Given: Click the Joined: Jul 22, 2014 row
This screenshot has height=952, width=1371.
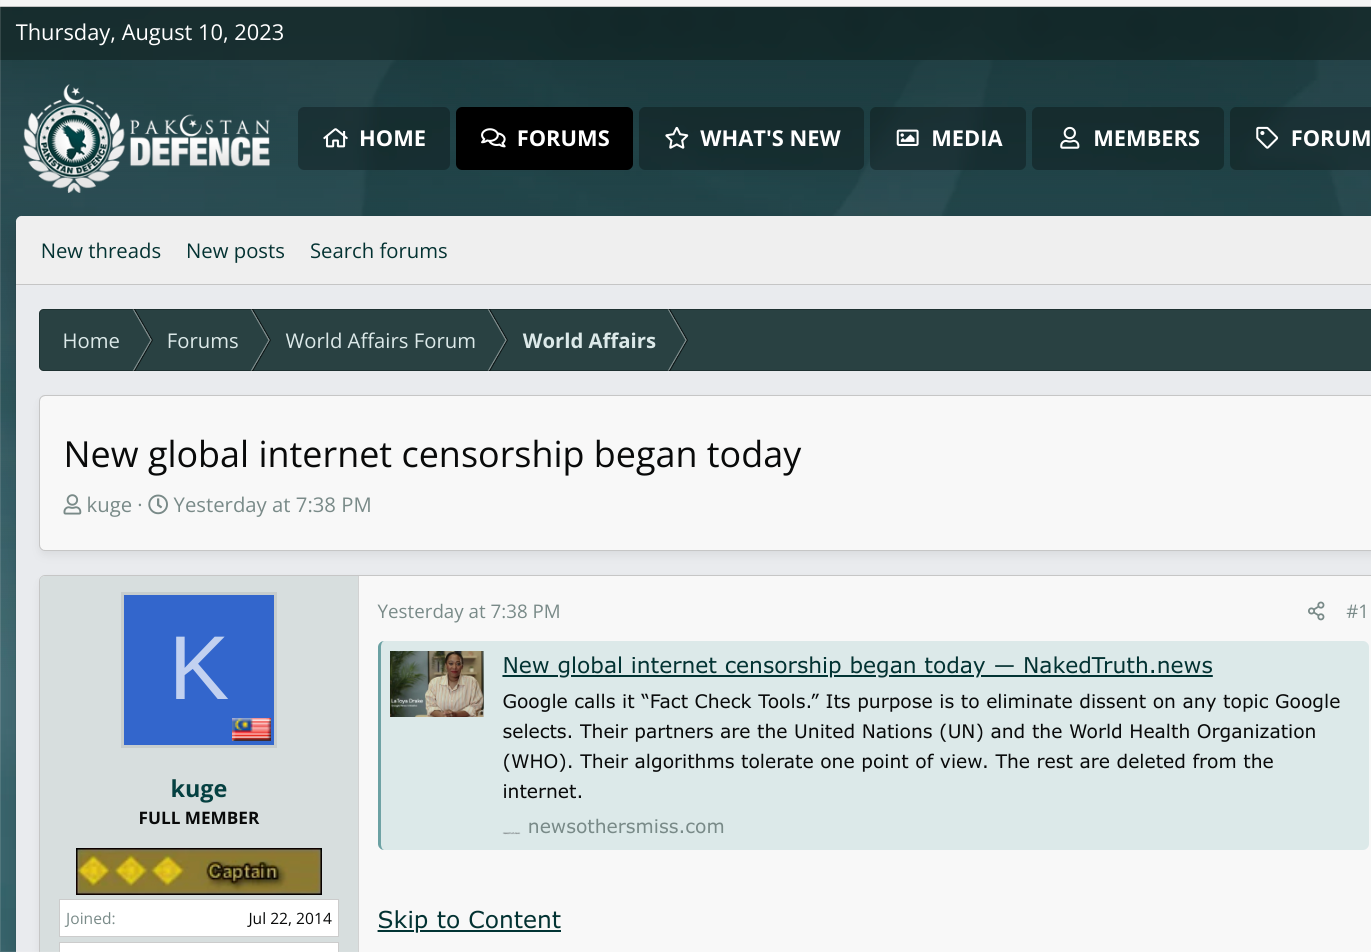Looking at the screenshot, I should point(199,918).
